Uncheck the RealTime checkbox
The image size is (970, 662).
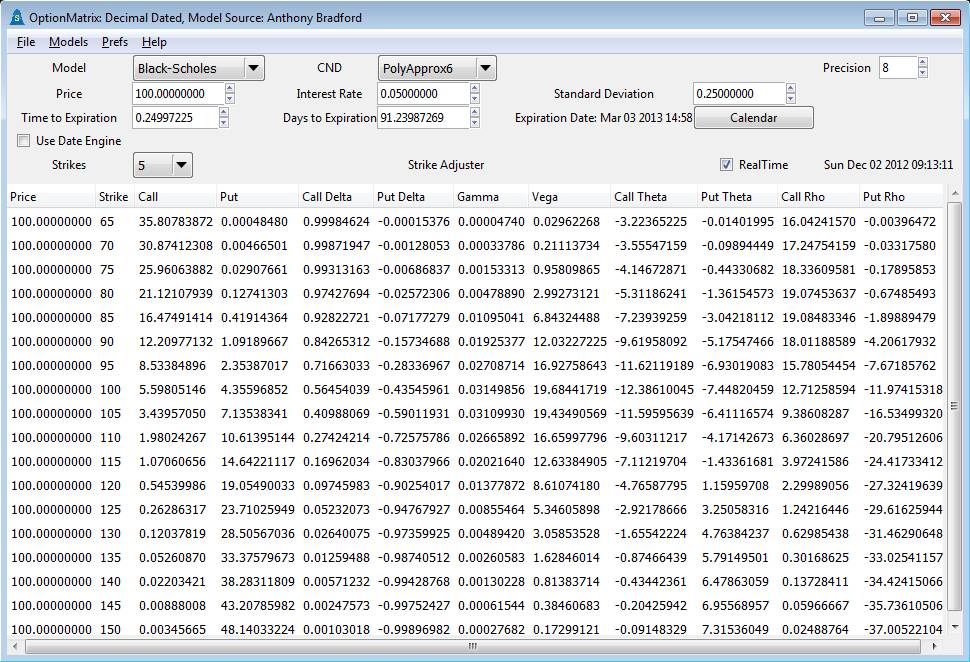pyautogui.click(x=727, y=165)
